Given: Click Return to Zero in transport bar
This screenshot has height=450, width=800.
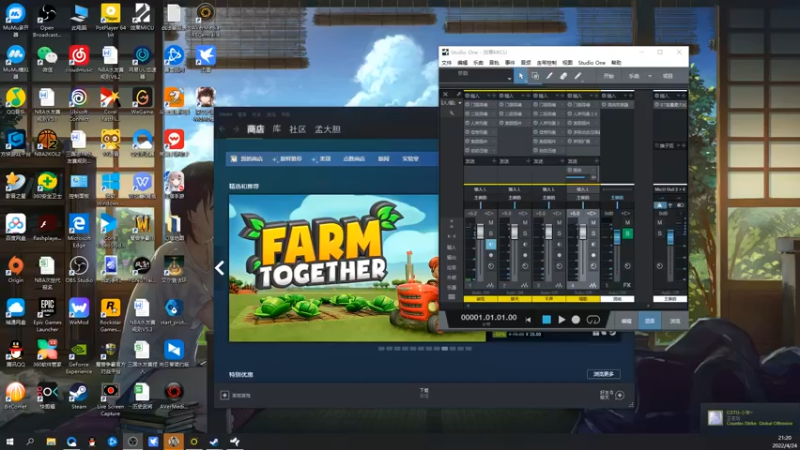Looking at the screenshot, I should coord(528,320).
